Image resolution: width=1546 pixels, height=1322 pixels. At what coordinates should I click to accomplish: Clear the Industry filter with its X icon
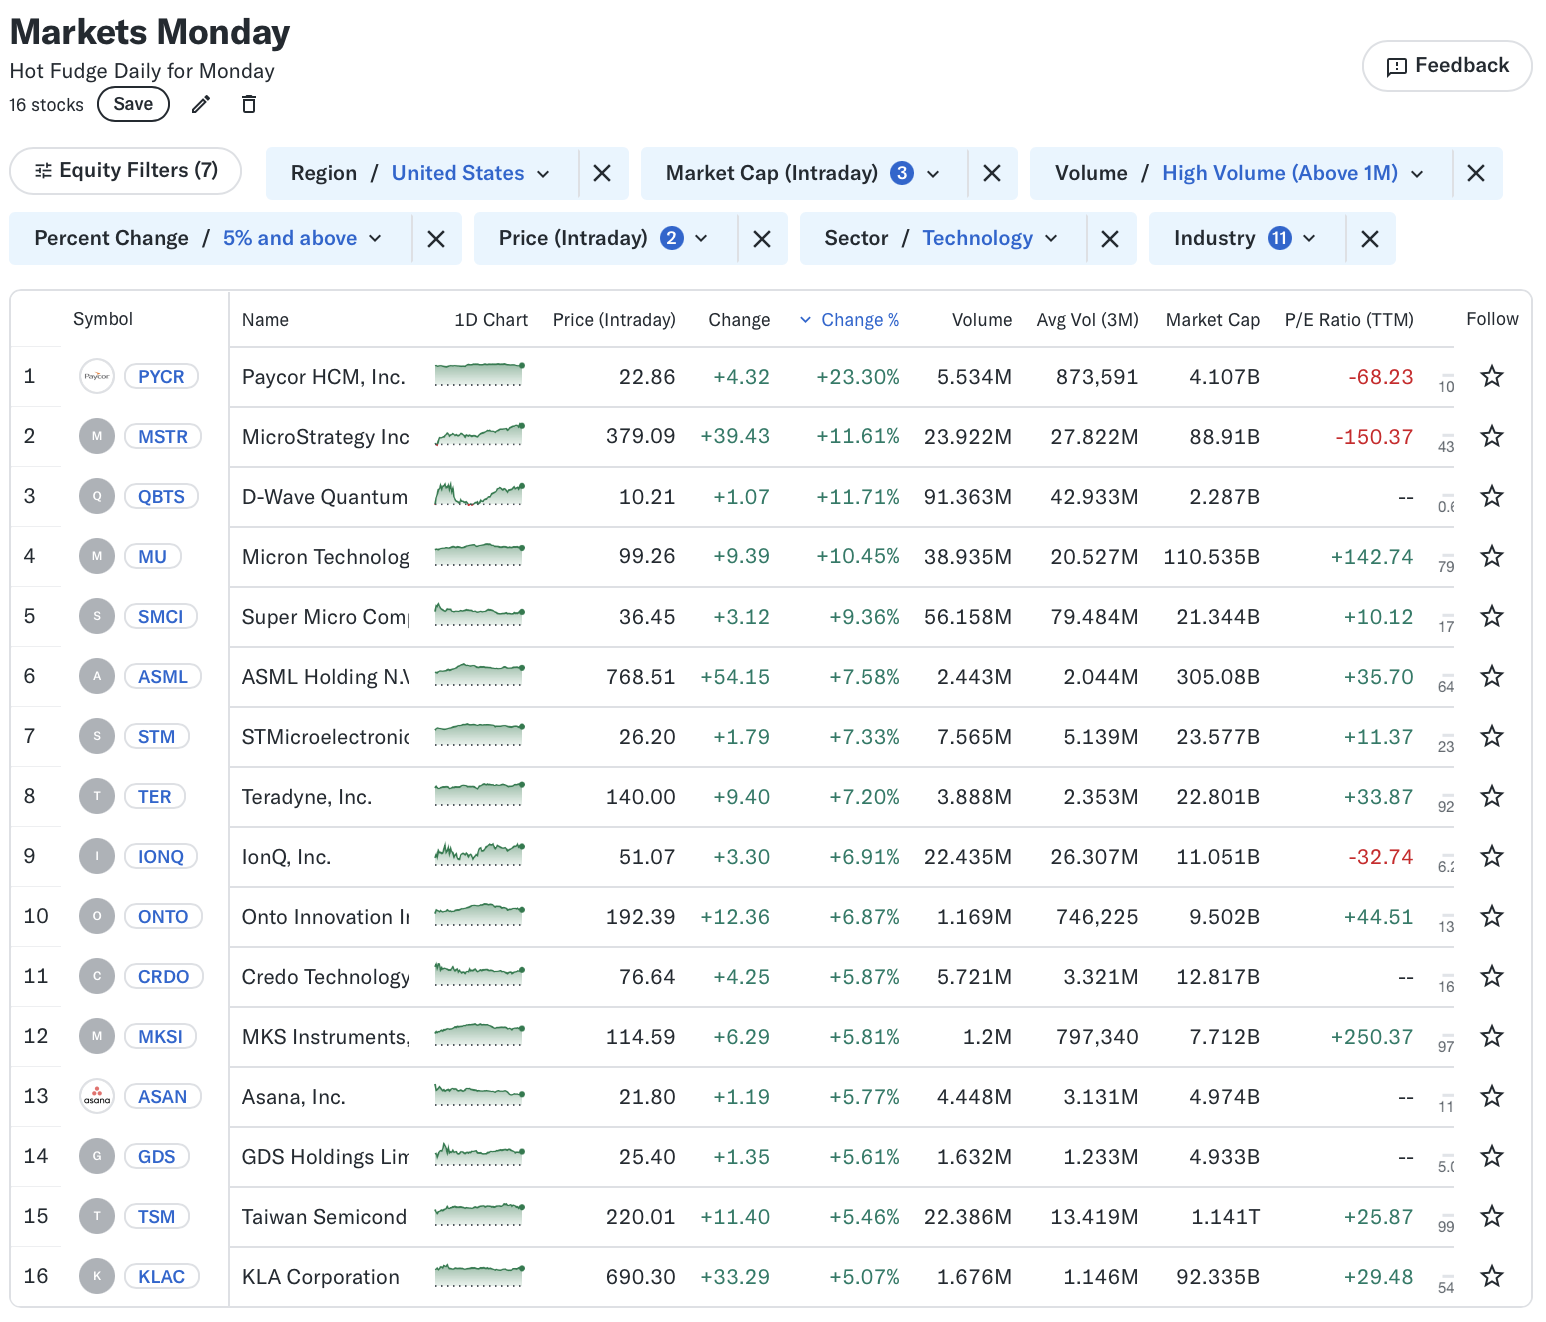pyautogui.click(x=1369, y=238)
